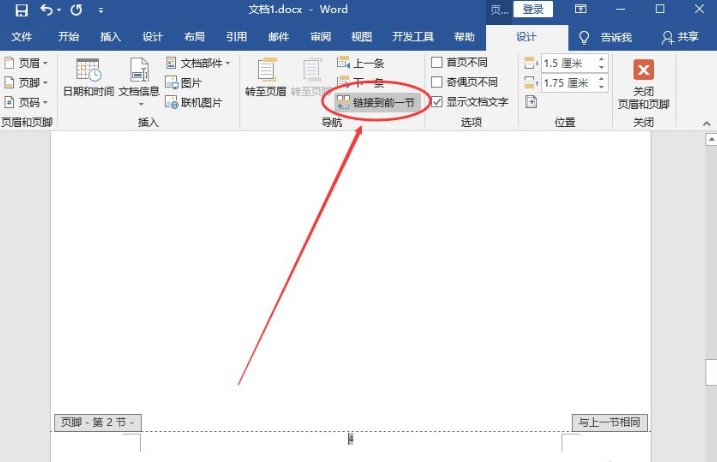Open the 引用 tab
717x462 pixels.
coord(236,37)
